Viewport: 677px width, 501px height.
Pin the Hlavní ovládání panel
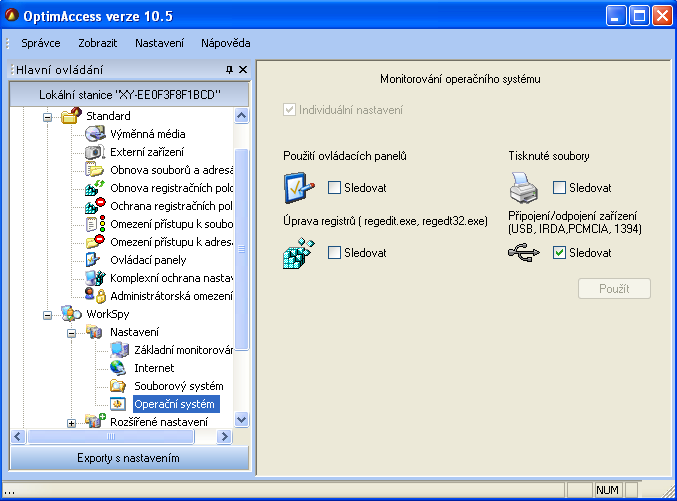click(x=229, y=70)
